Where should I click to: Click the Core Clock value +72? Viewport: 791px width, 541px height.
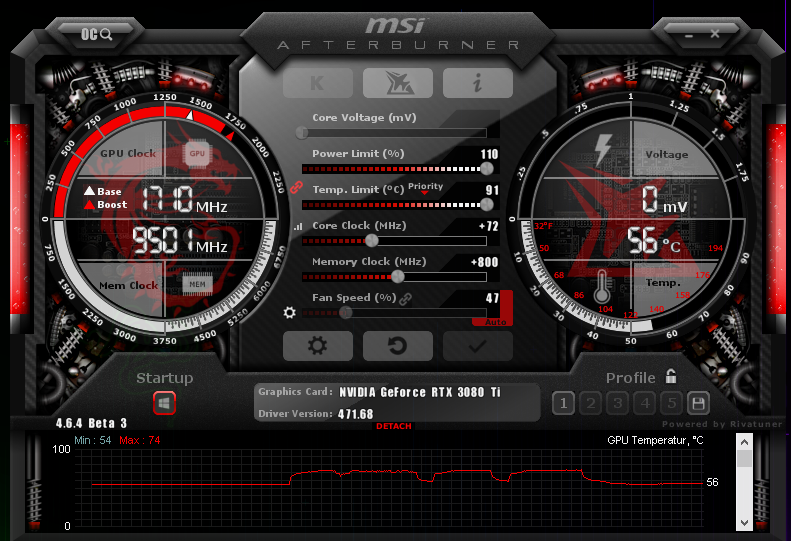tap(489, 226)
